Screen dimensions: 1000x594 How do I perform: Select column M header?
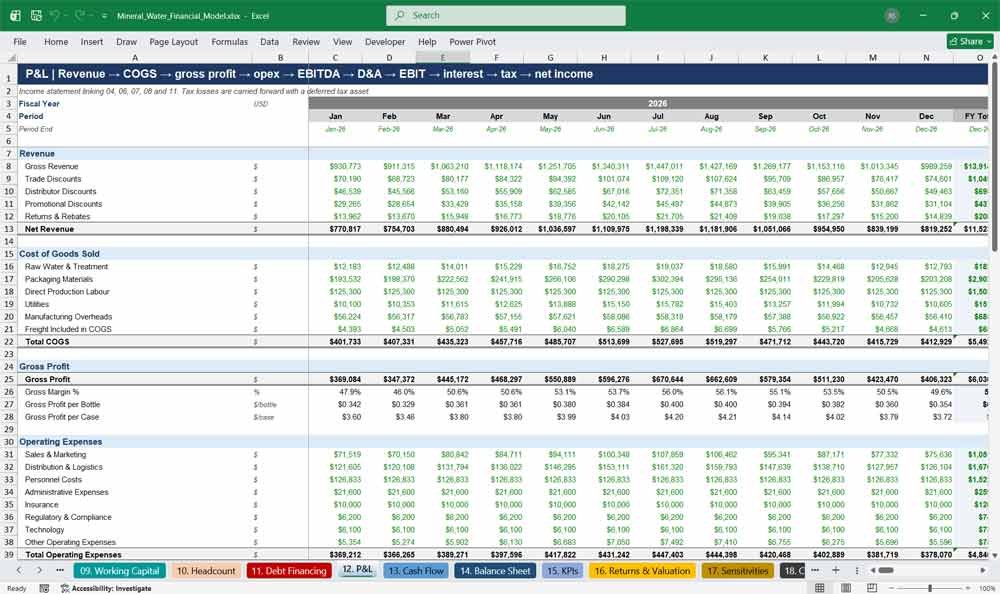(872, 57)
